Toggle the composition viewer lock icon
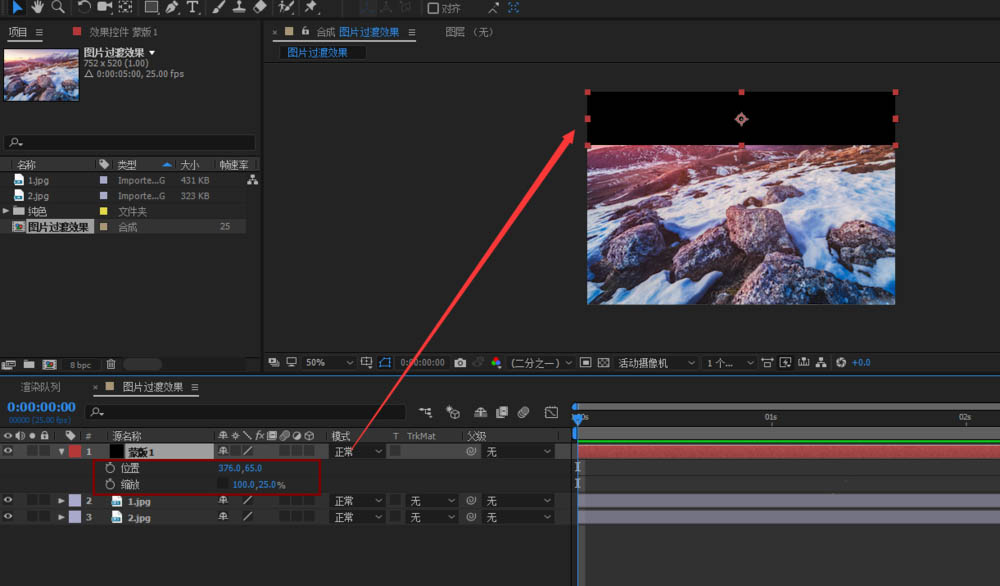The width and height of the screenshot is (1000, 586). point(305,31)
